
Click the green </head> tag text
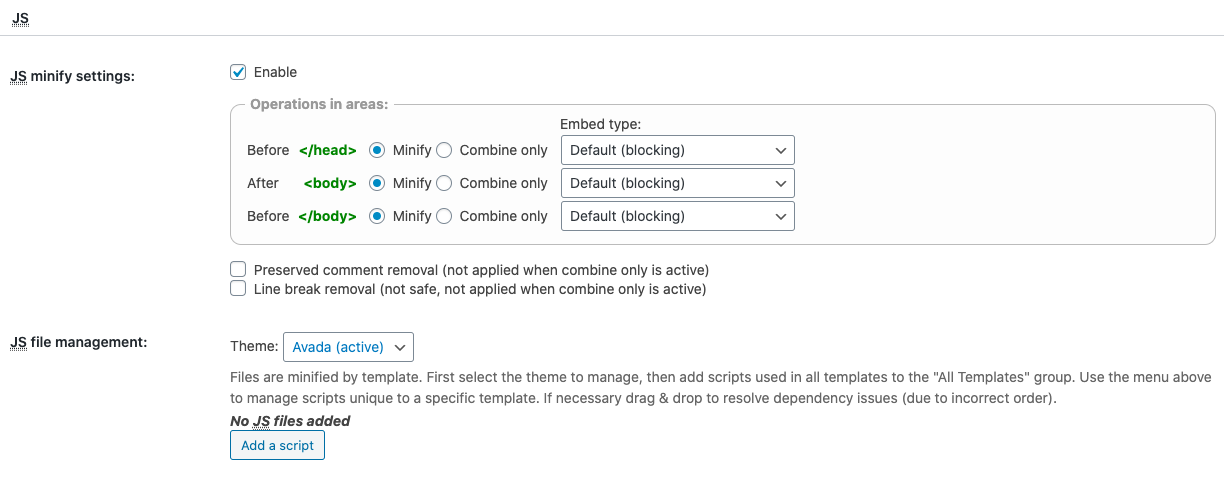click(328, 150)
